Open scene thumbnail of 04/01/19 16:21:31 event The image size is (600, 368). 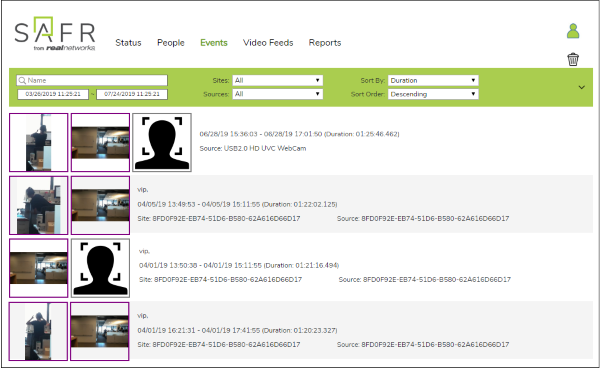coord(100,331)
